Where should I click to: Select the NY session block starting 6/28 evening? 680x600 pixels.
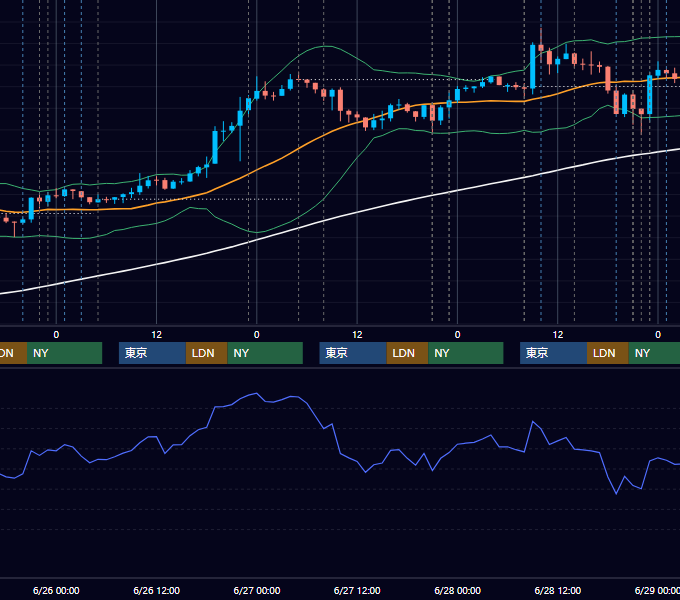pyautogui.click(x=654, y=353)
